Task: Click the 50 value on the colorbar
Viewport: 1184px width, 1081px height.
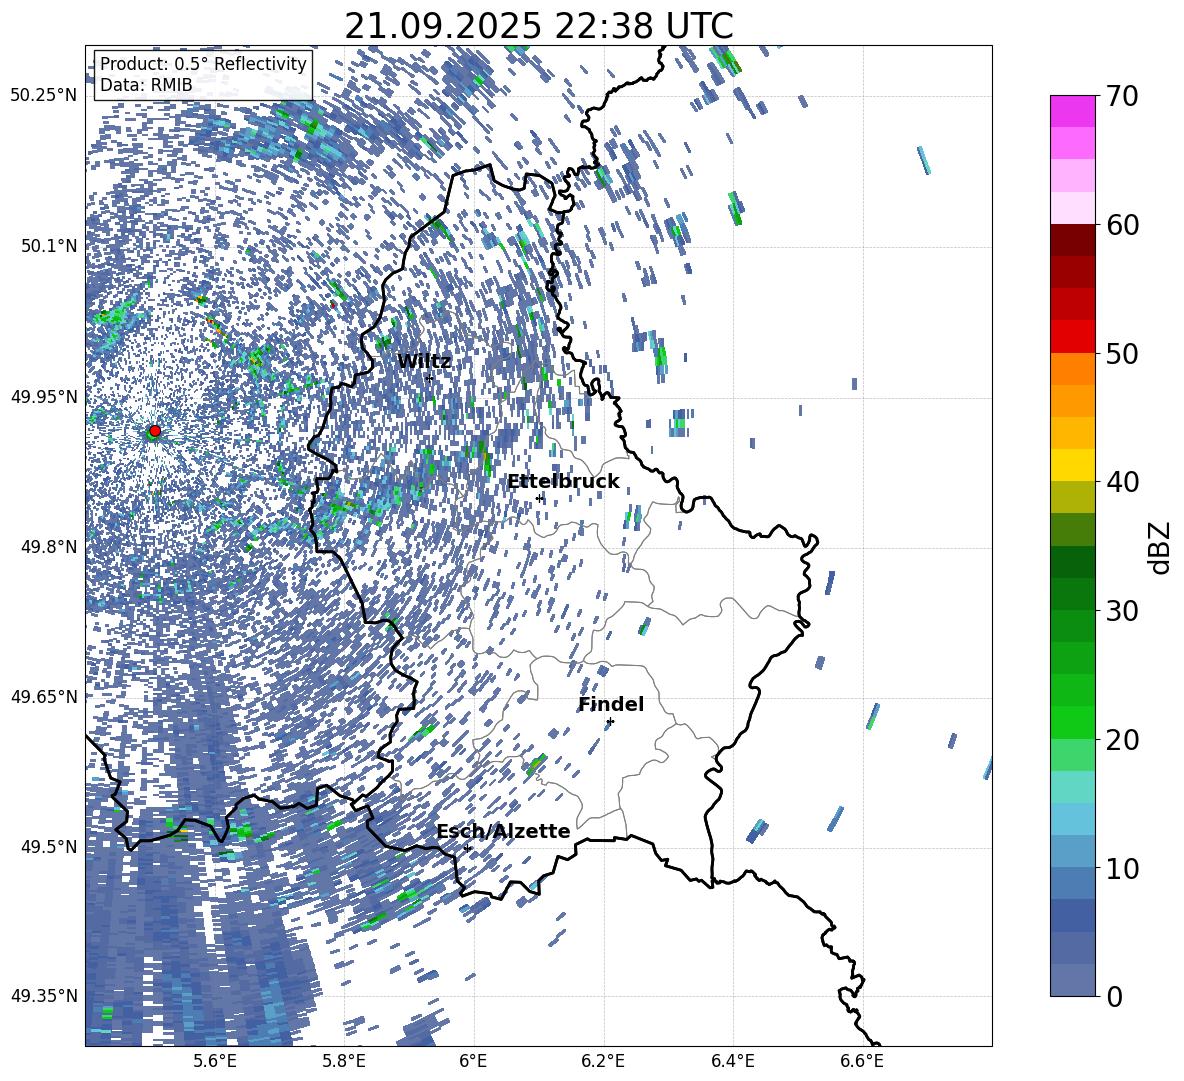Action: pos(1122,353)
